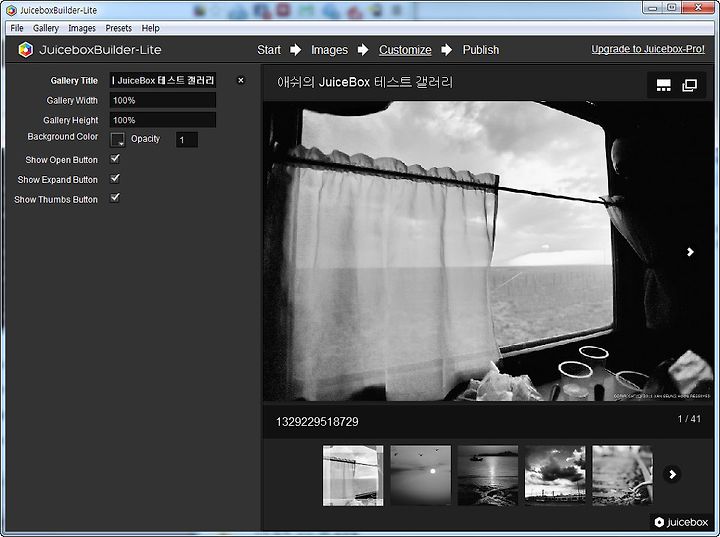Uncheck Show Expand Button
The width and height of the screenshot is (720, 537).
click(115, 179)
